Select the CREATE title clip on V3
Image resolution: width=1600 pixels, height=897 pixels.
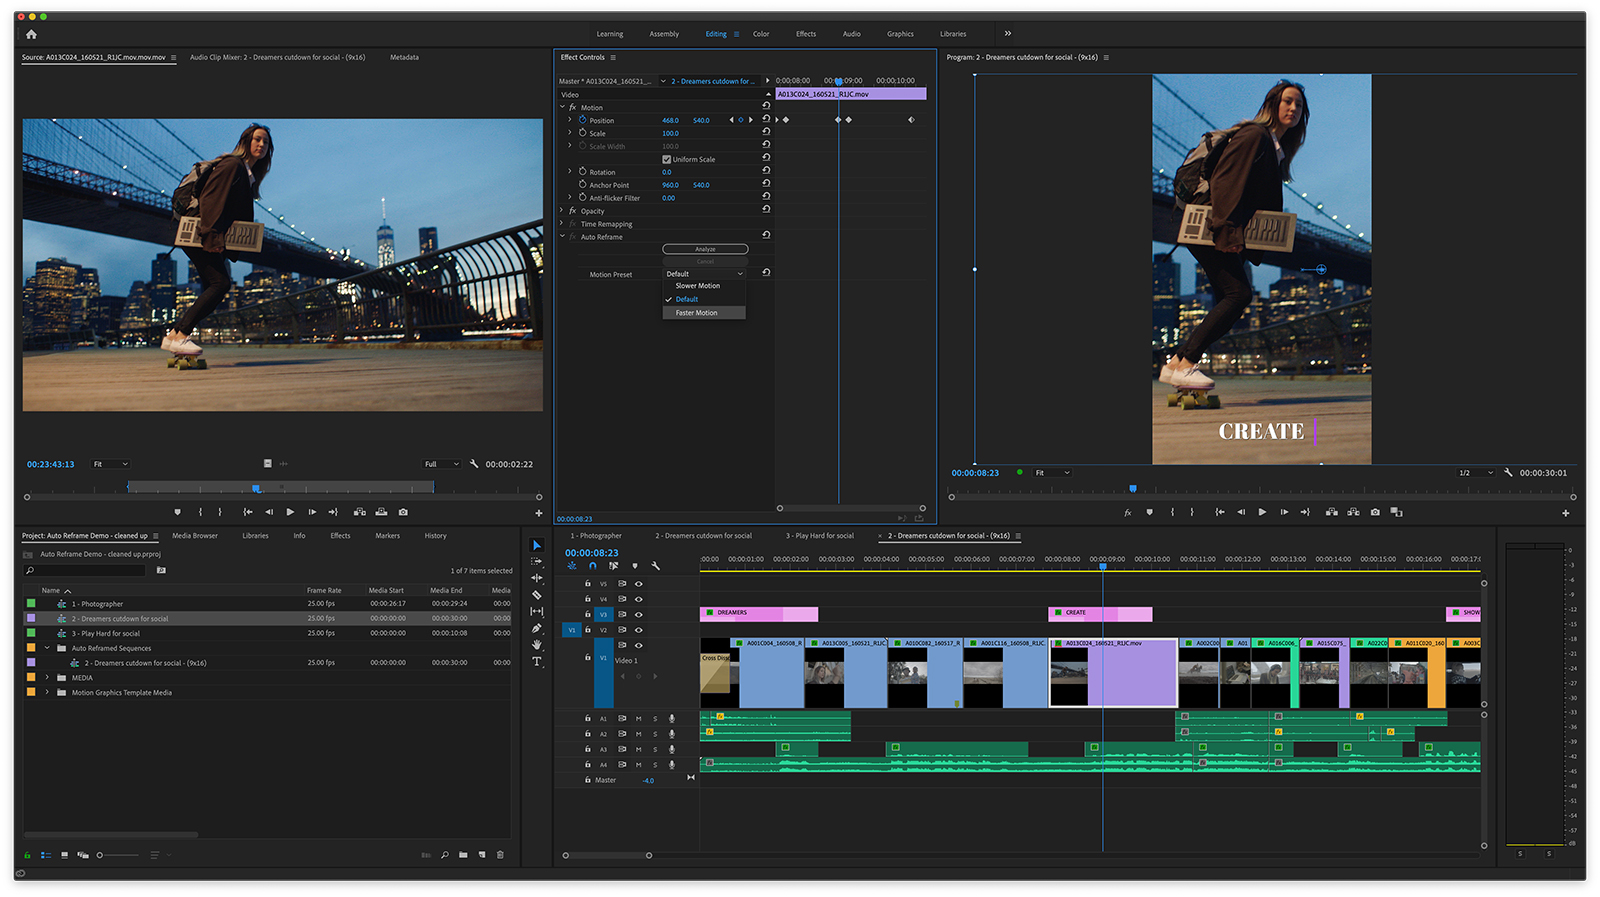1100,613
